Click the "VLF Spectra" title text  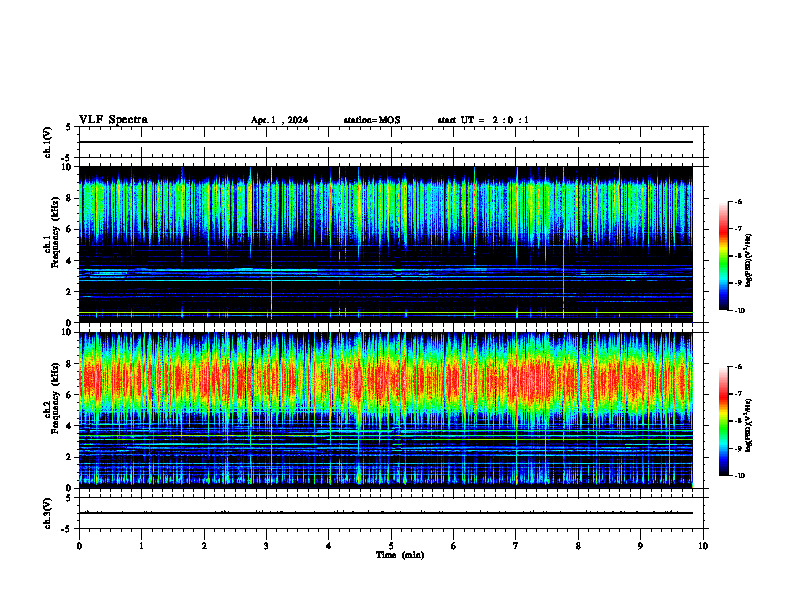114,120
